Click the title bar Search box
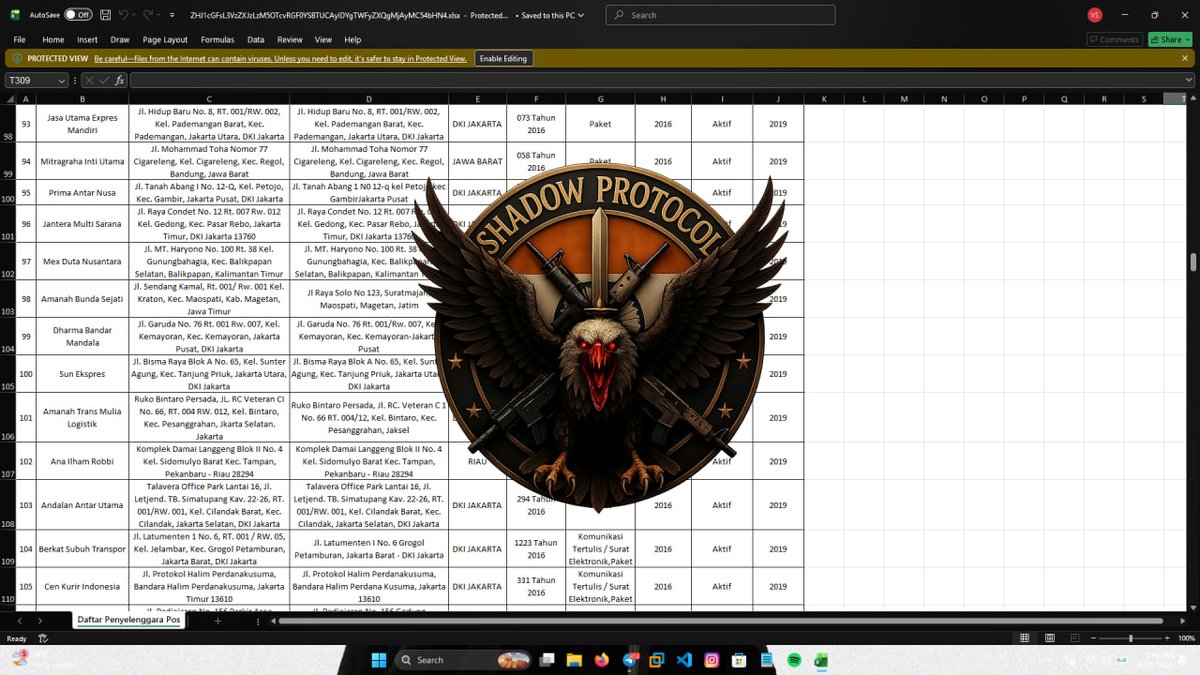The image size is (1200, 675). (721, 15)
